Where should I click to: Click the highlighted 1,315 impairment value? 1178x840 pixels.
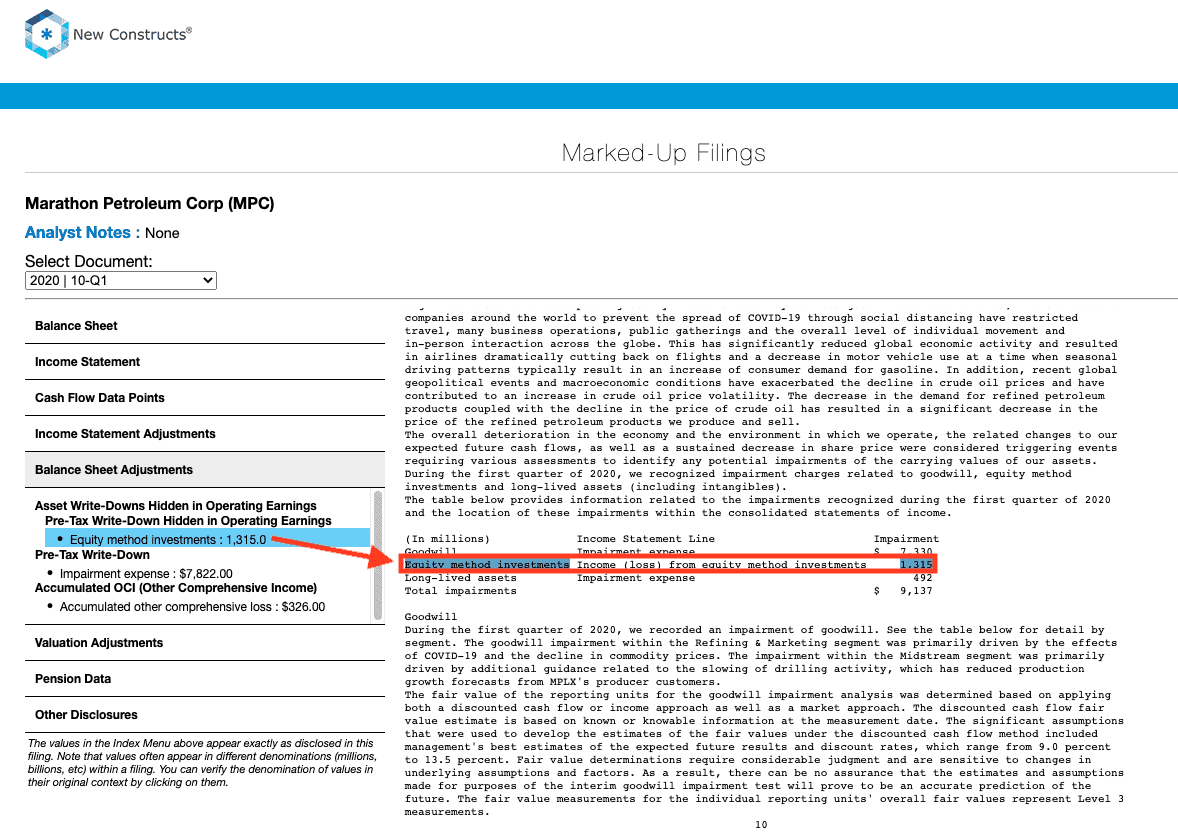917,565
